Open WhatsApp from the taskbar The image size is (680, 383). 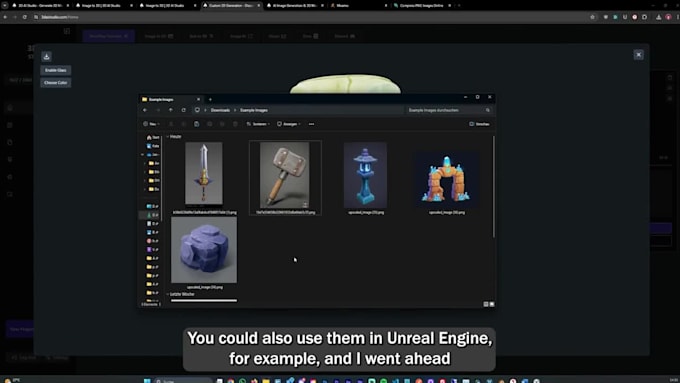coord(242,381)
